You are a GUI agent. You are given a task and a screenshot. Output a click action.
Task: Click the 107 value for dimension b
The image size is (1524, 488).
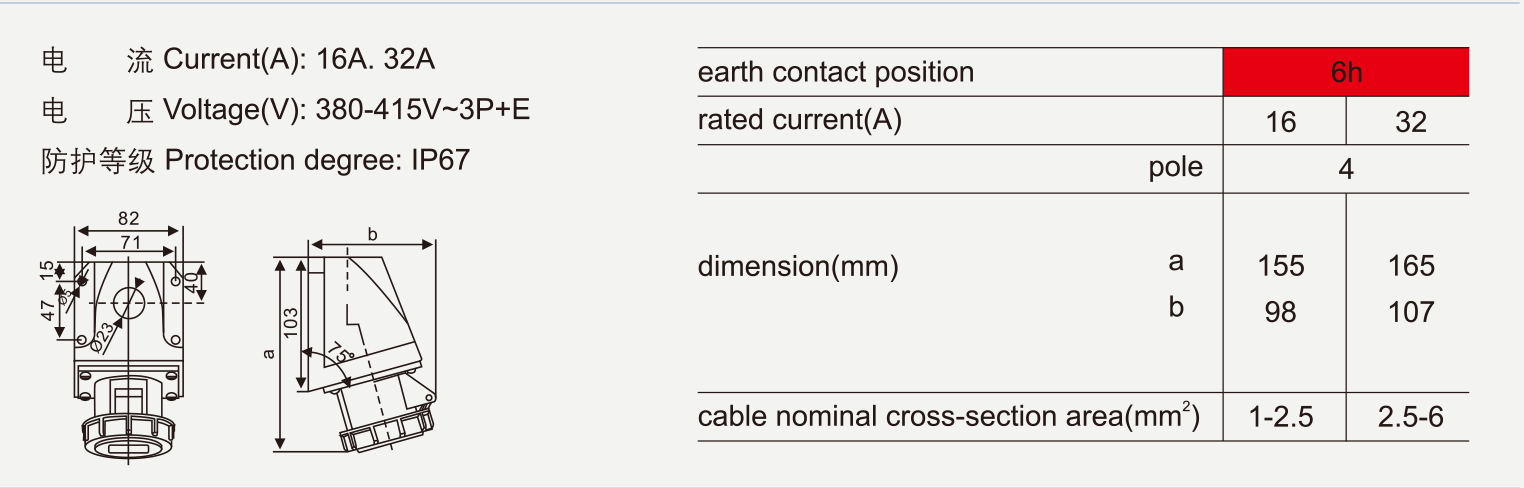click(x=1411, y=313)
